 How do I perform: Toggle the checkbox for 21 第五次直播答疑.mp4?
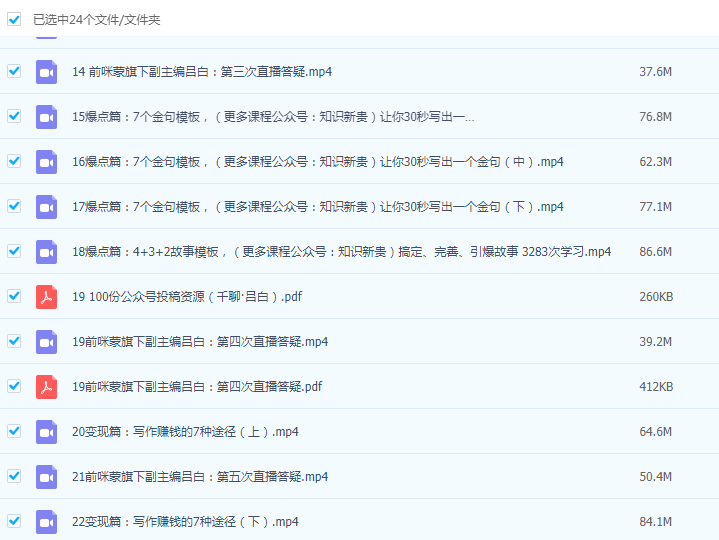(x=14, y=476)
